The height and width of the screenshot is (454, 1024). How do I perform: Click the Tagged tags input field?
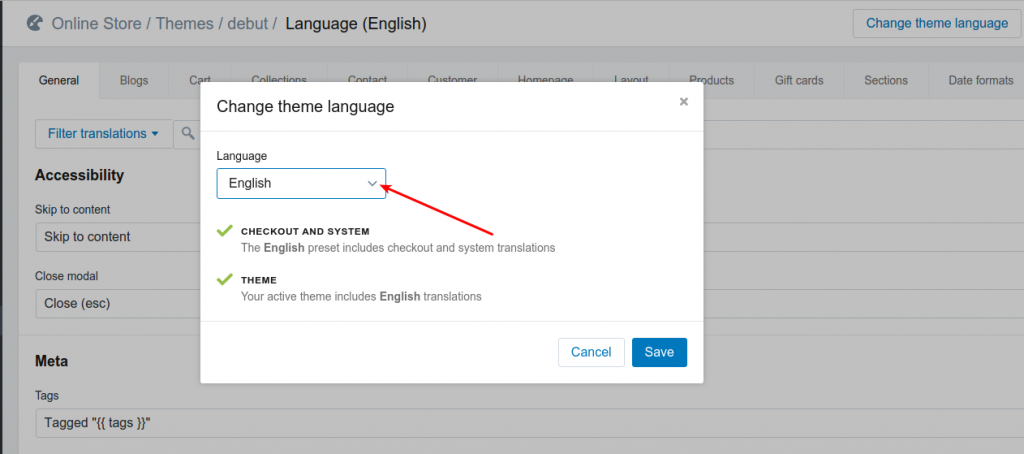coord(530,423)
